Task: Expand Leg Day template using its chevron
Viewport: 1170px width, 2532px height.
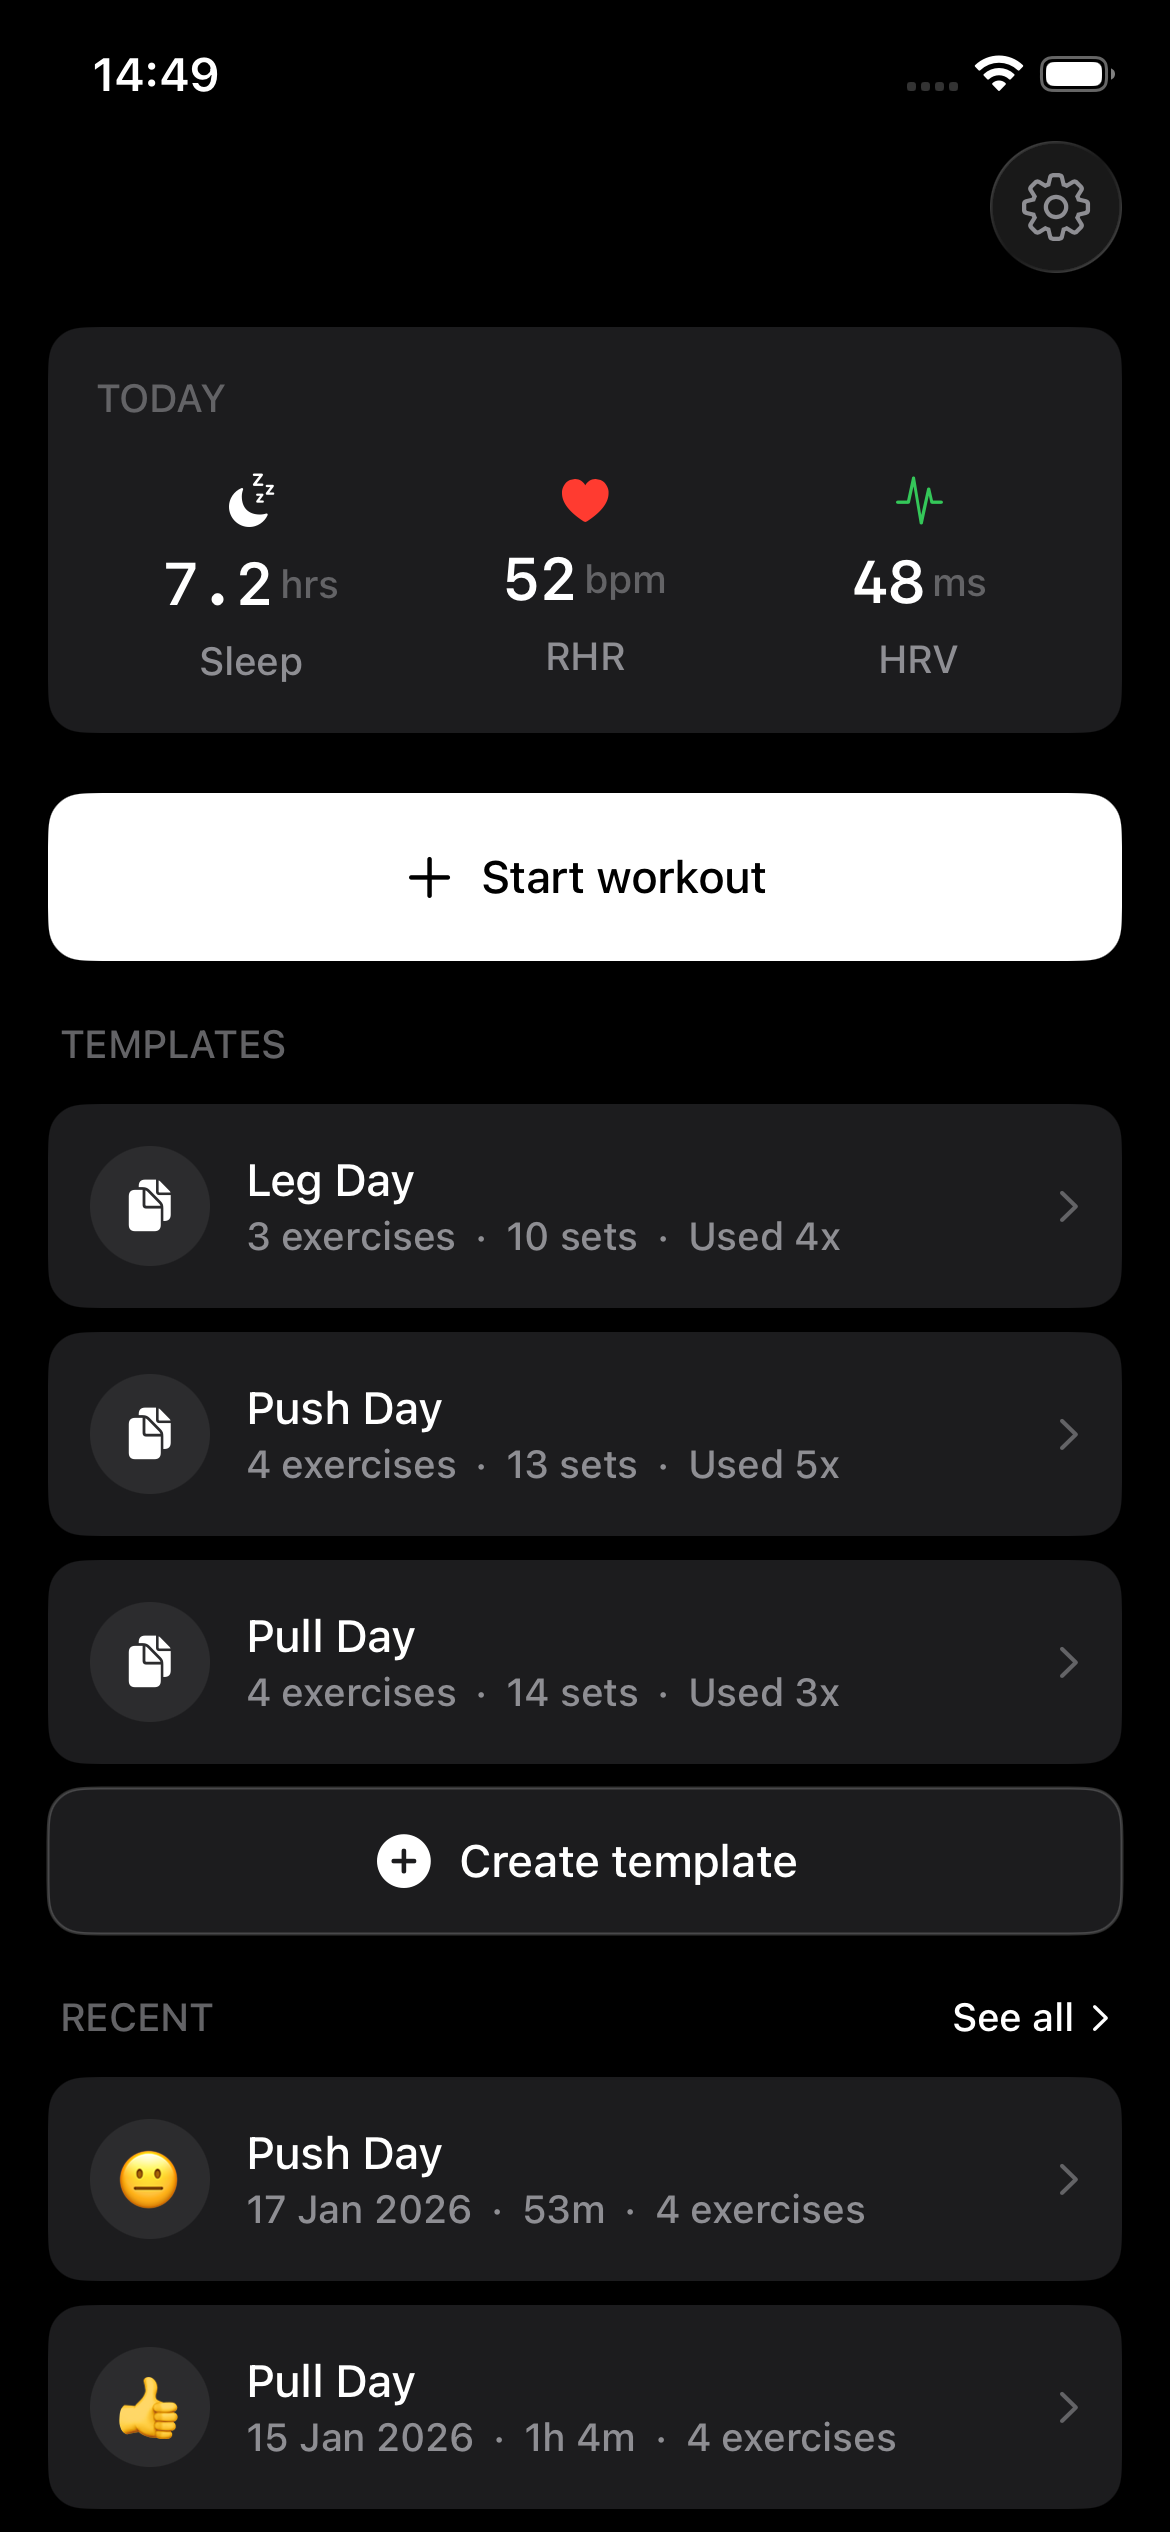Action: [1068, 1206]
